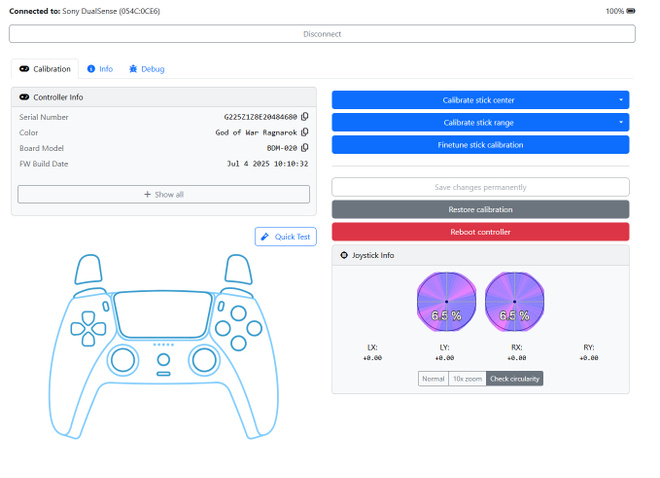Click the PS button on controller diagram

tap(163, 359)
